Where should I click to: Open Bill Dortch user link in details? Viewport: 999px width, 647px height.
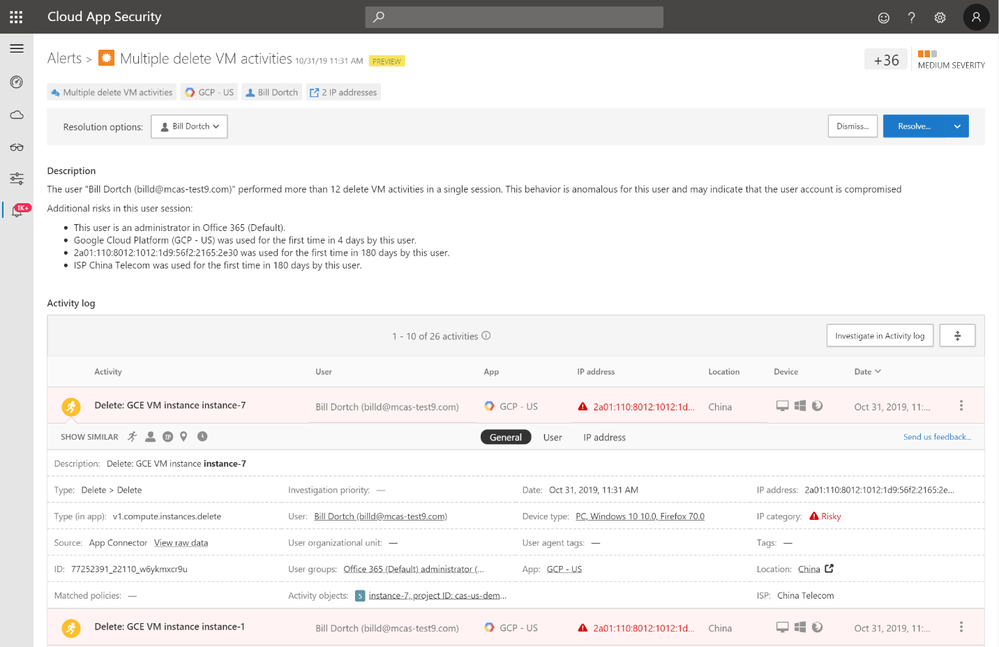click(380, 516)
